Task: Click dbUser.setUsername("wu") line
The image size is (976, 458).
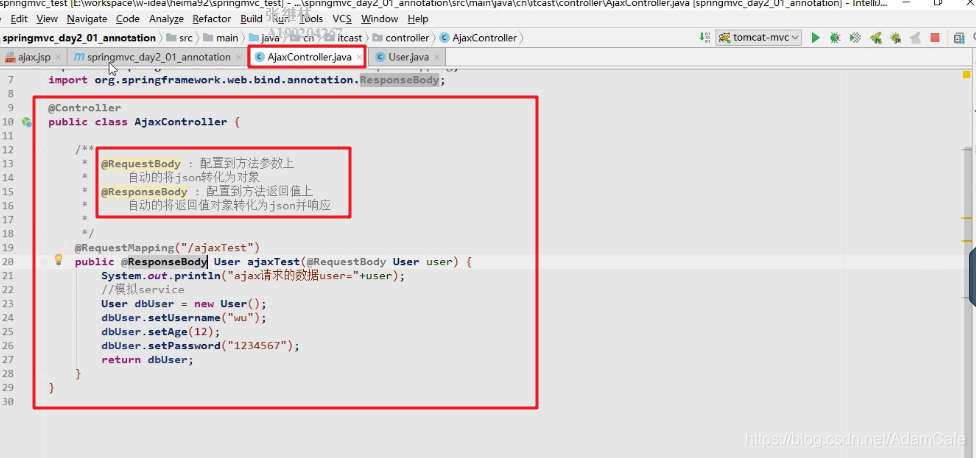Action: point(184,318)
